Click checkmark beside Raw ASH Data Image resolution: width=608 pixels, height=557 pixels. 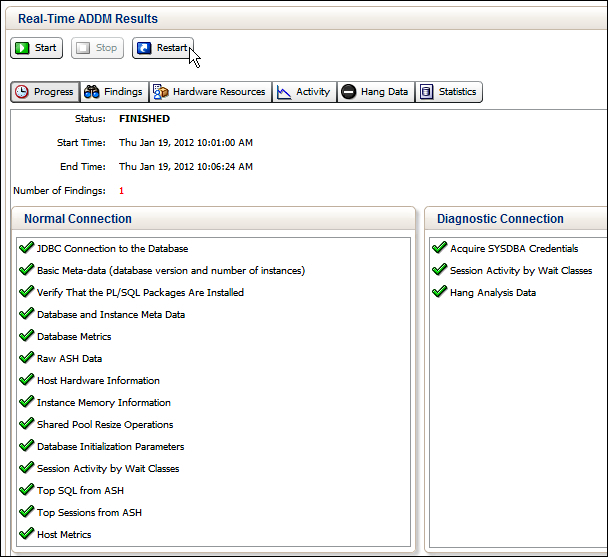26,358
